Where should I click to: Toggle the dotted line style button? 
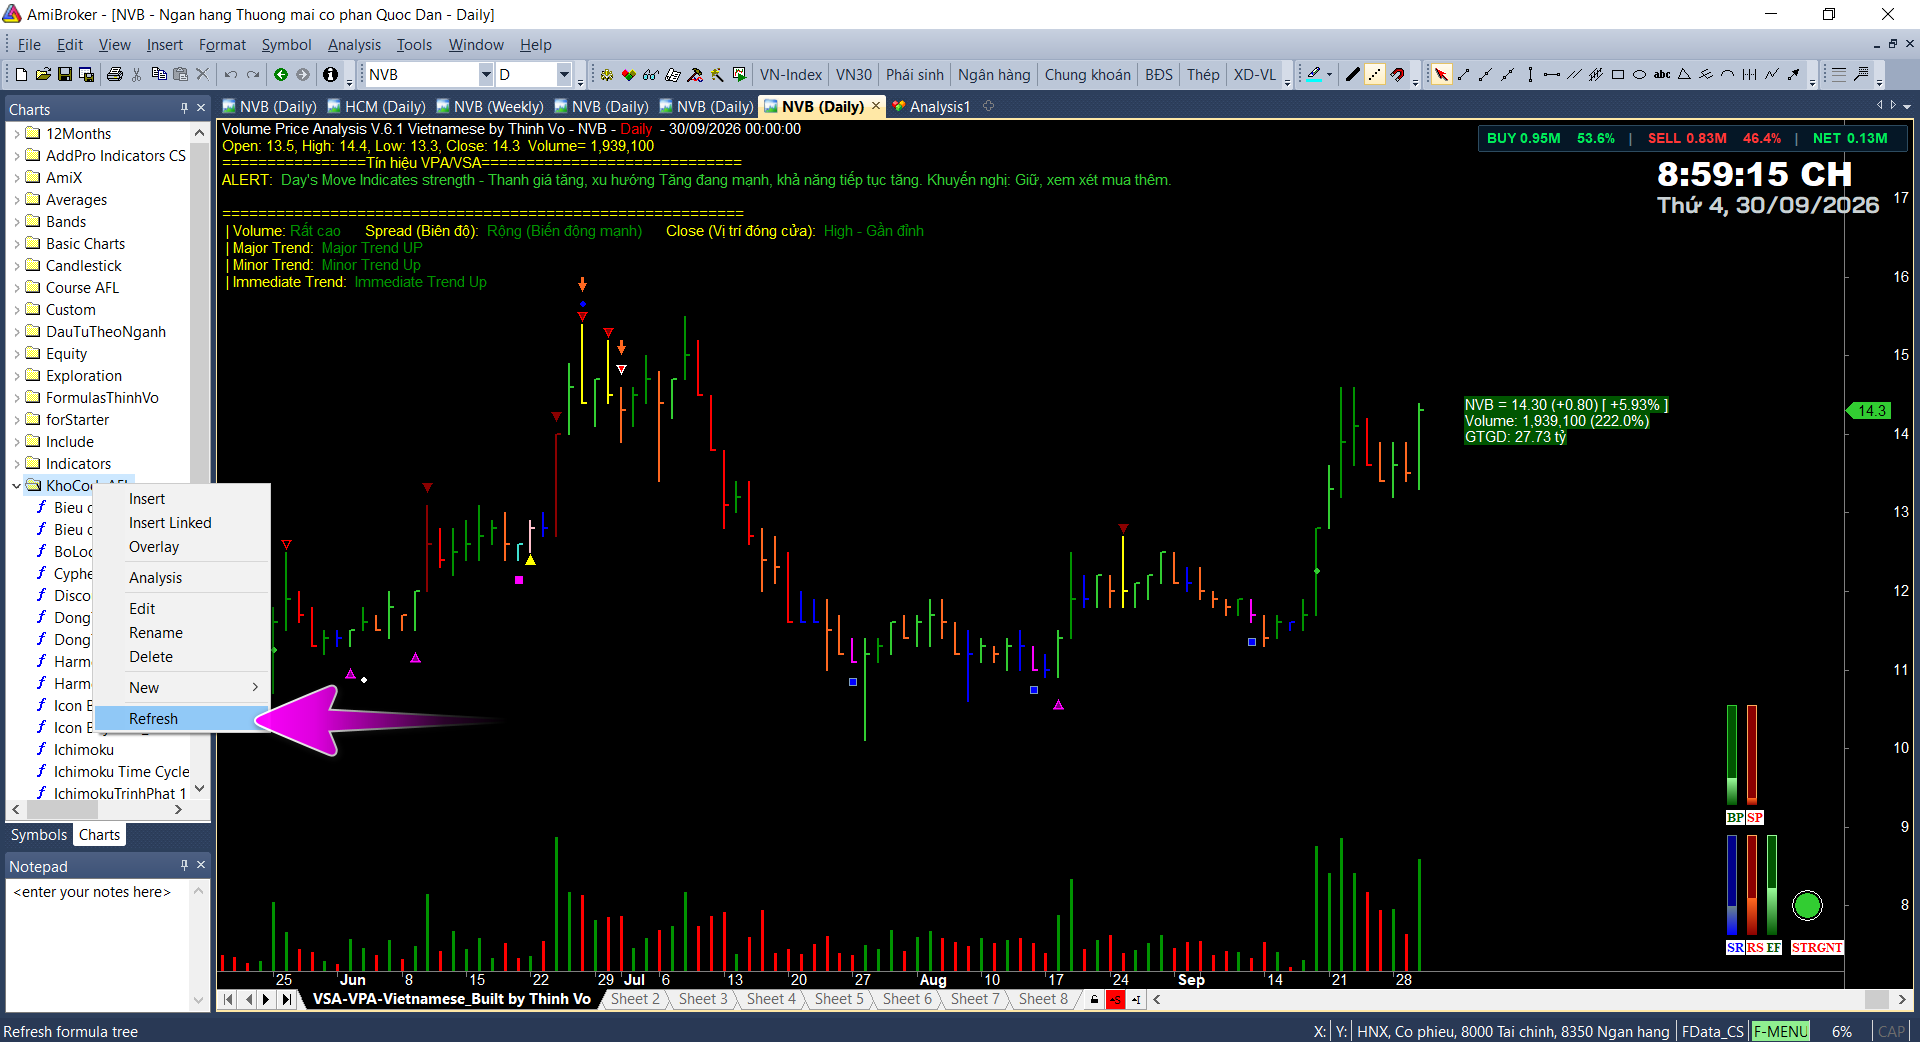click(x=1375, y=75)
